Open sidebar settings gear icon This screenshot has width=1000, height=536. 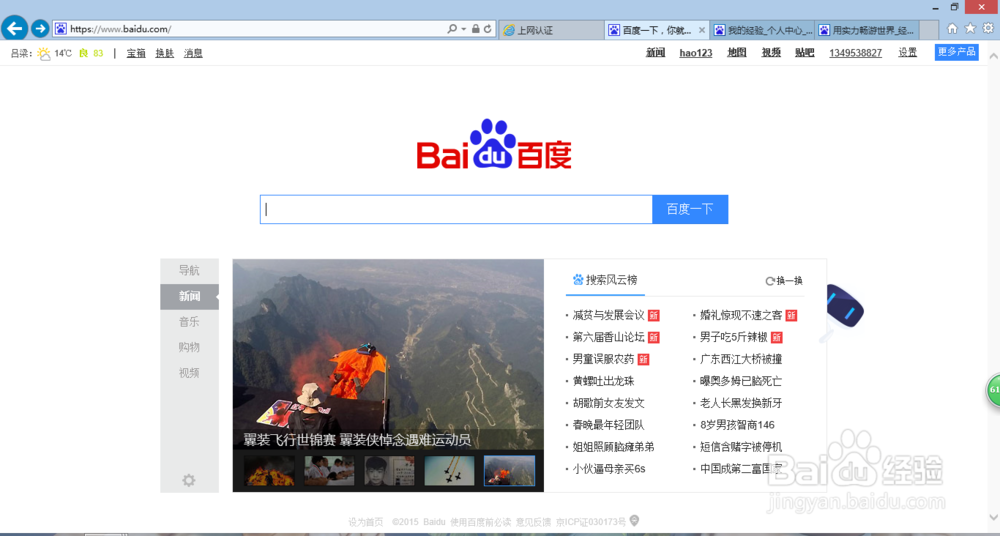click(189, 480)
